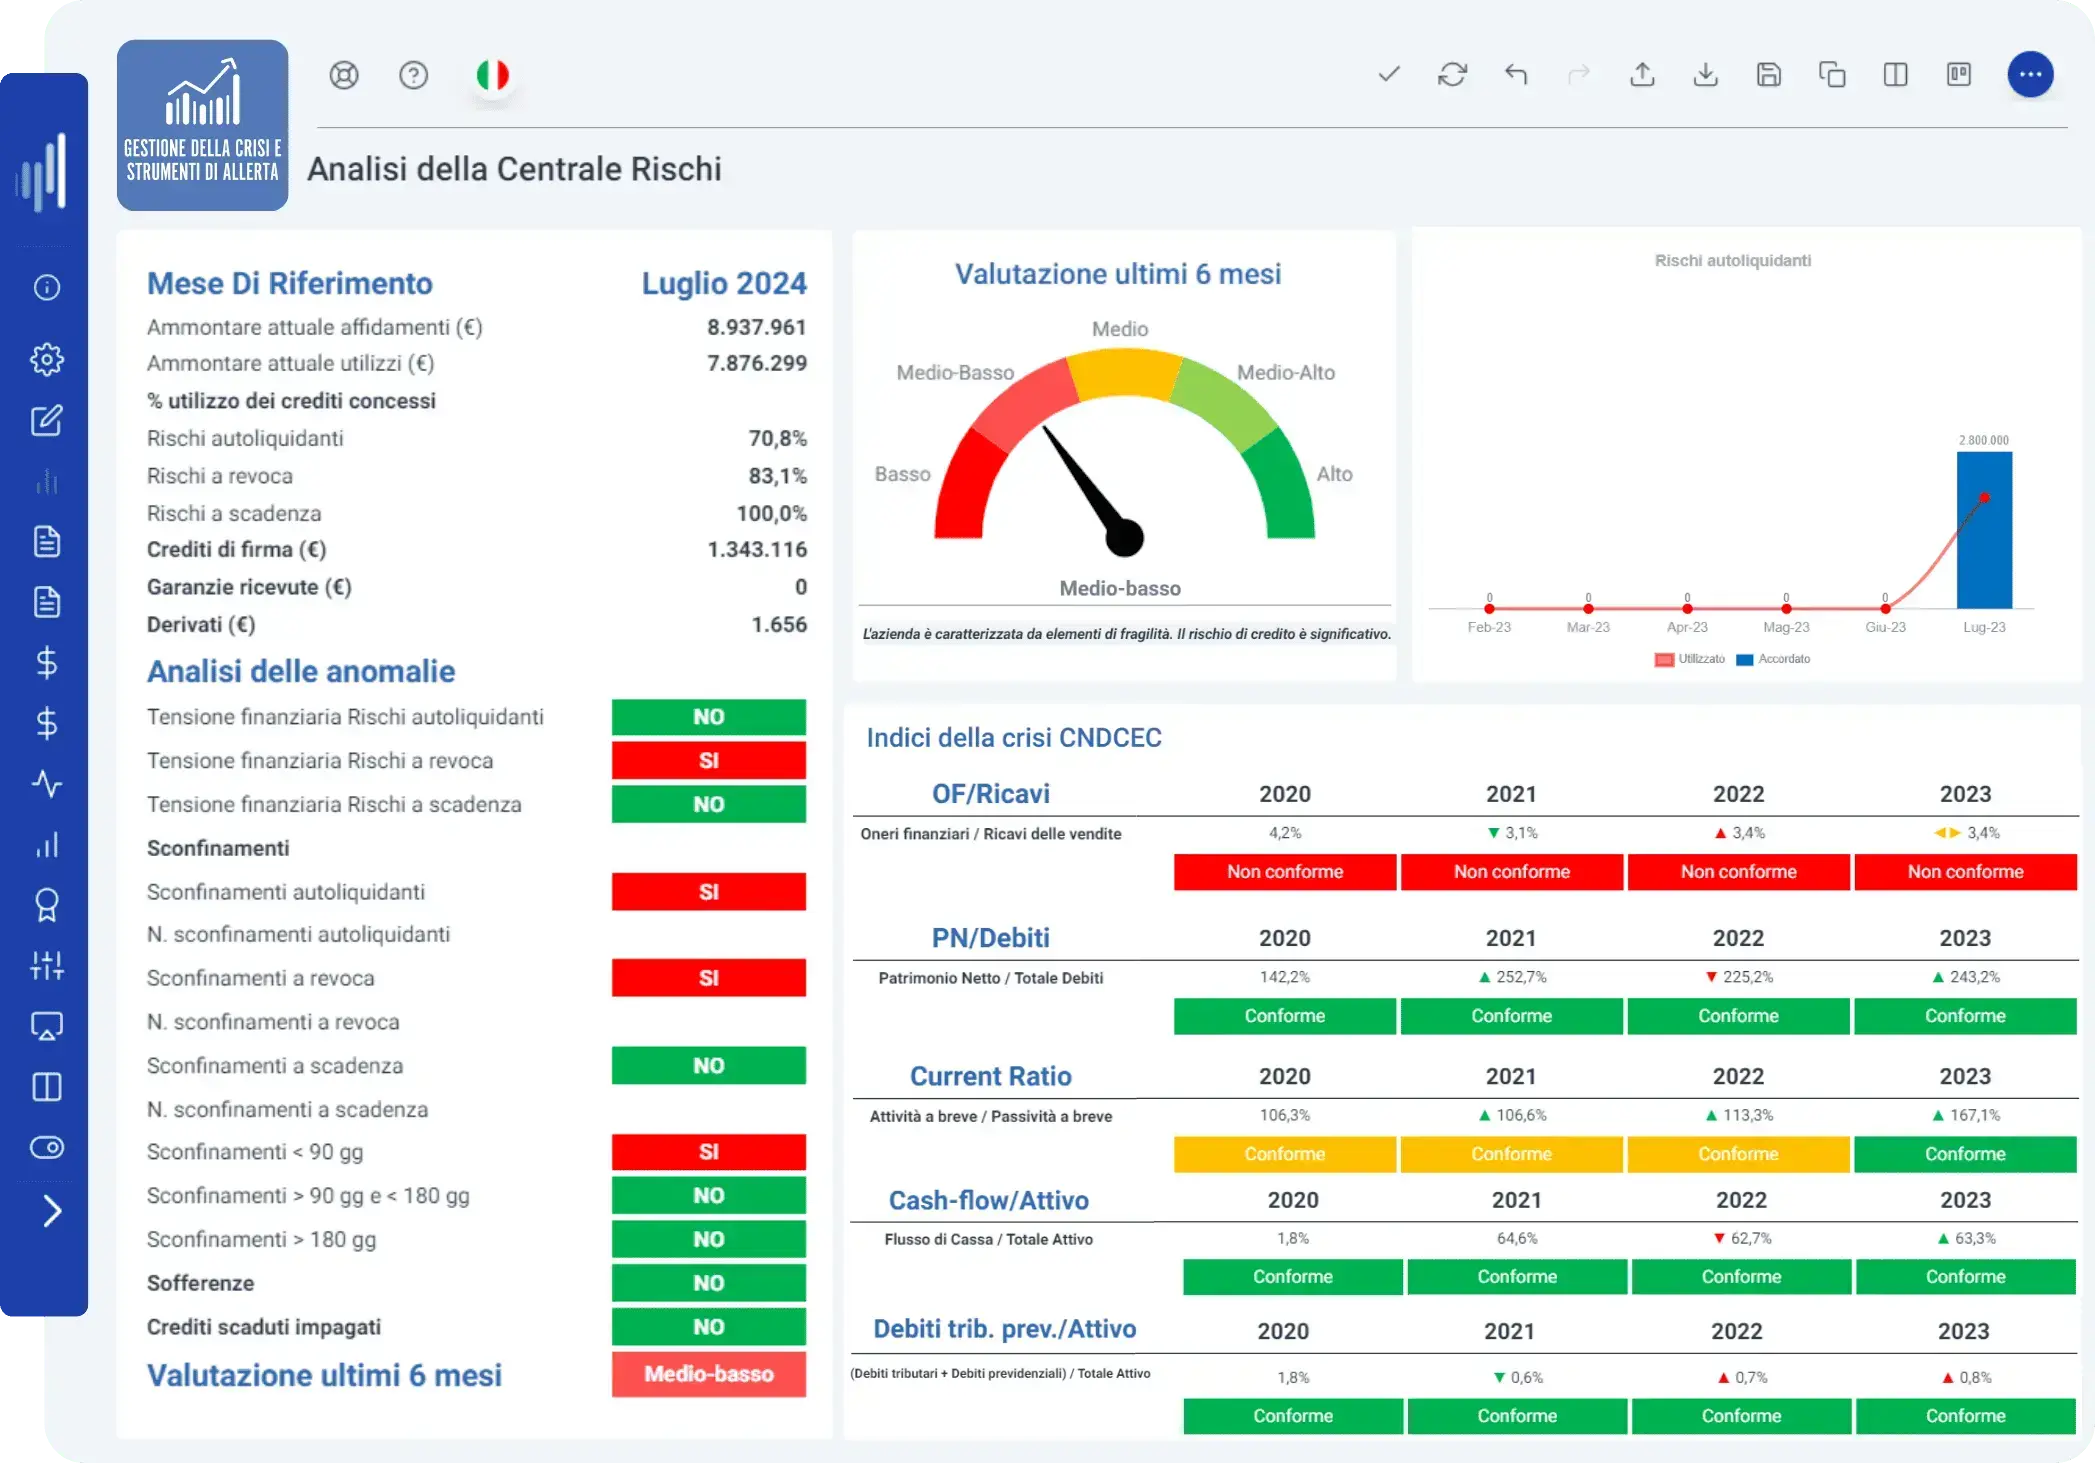Click the Crediti di firma value 1.343.116
The width and height of the screenshot is (2095, 1463).
pyautogui.click(x=756, y=549)
